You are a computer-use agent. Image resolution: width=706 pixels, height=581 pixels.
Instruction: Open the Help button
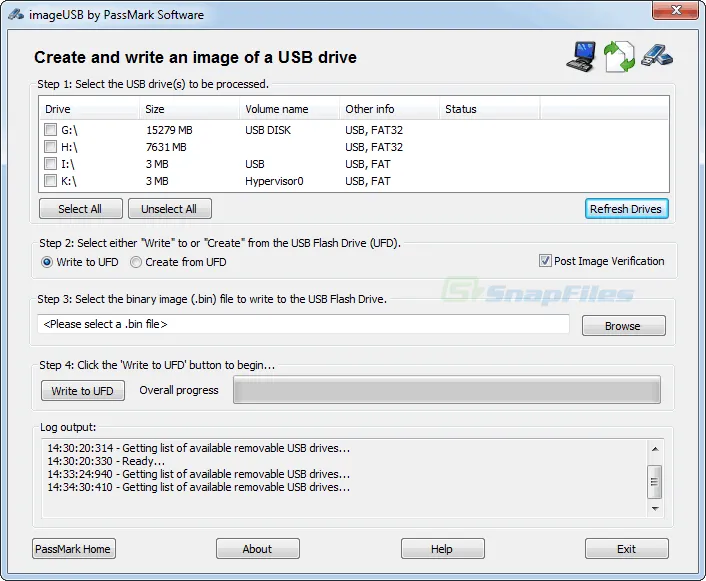point(443,549)
